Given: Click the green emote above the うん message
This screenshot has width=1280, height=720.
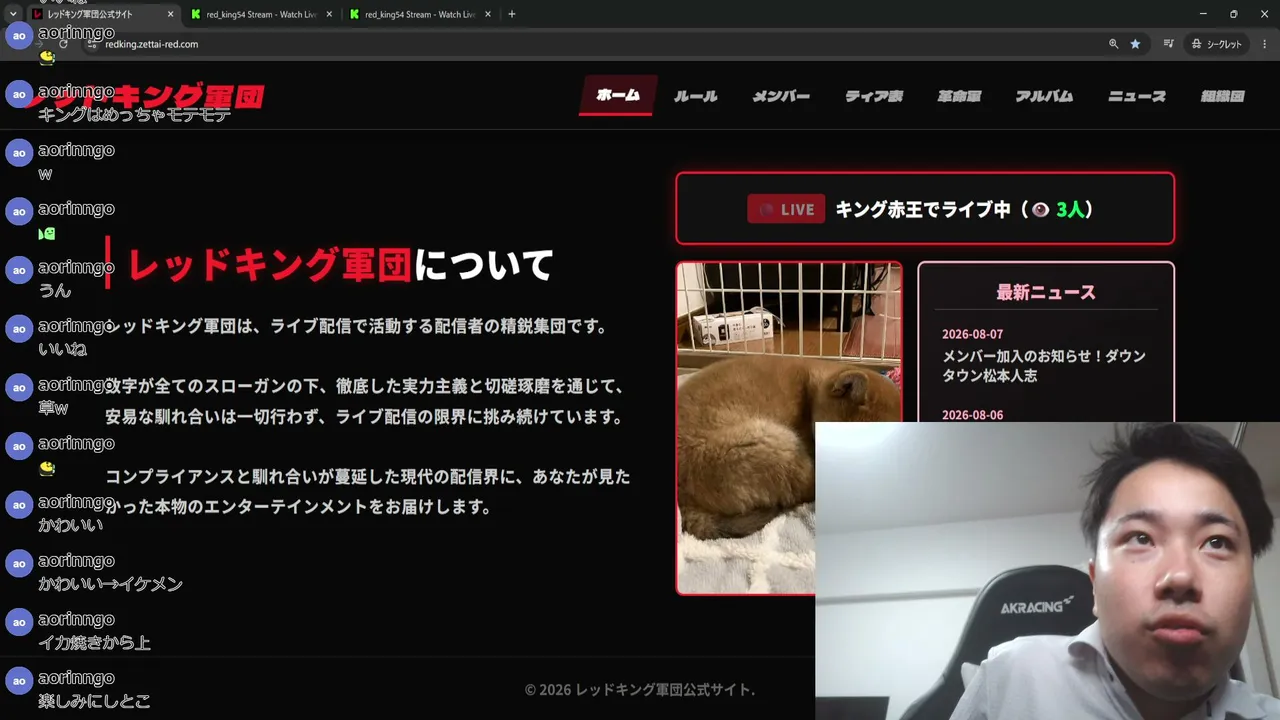Looking at the screenshot, I should coord(47,233).
